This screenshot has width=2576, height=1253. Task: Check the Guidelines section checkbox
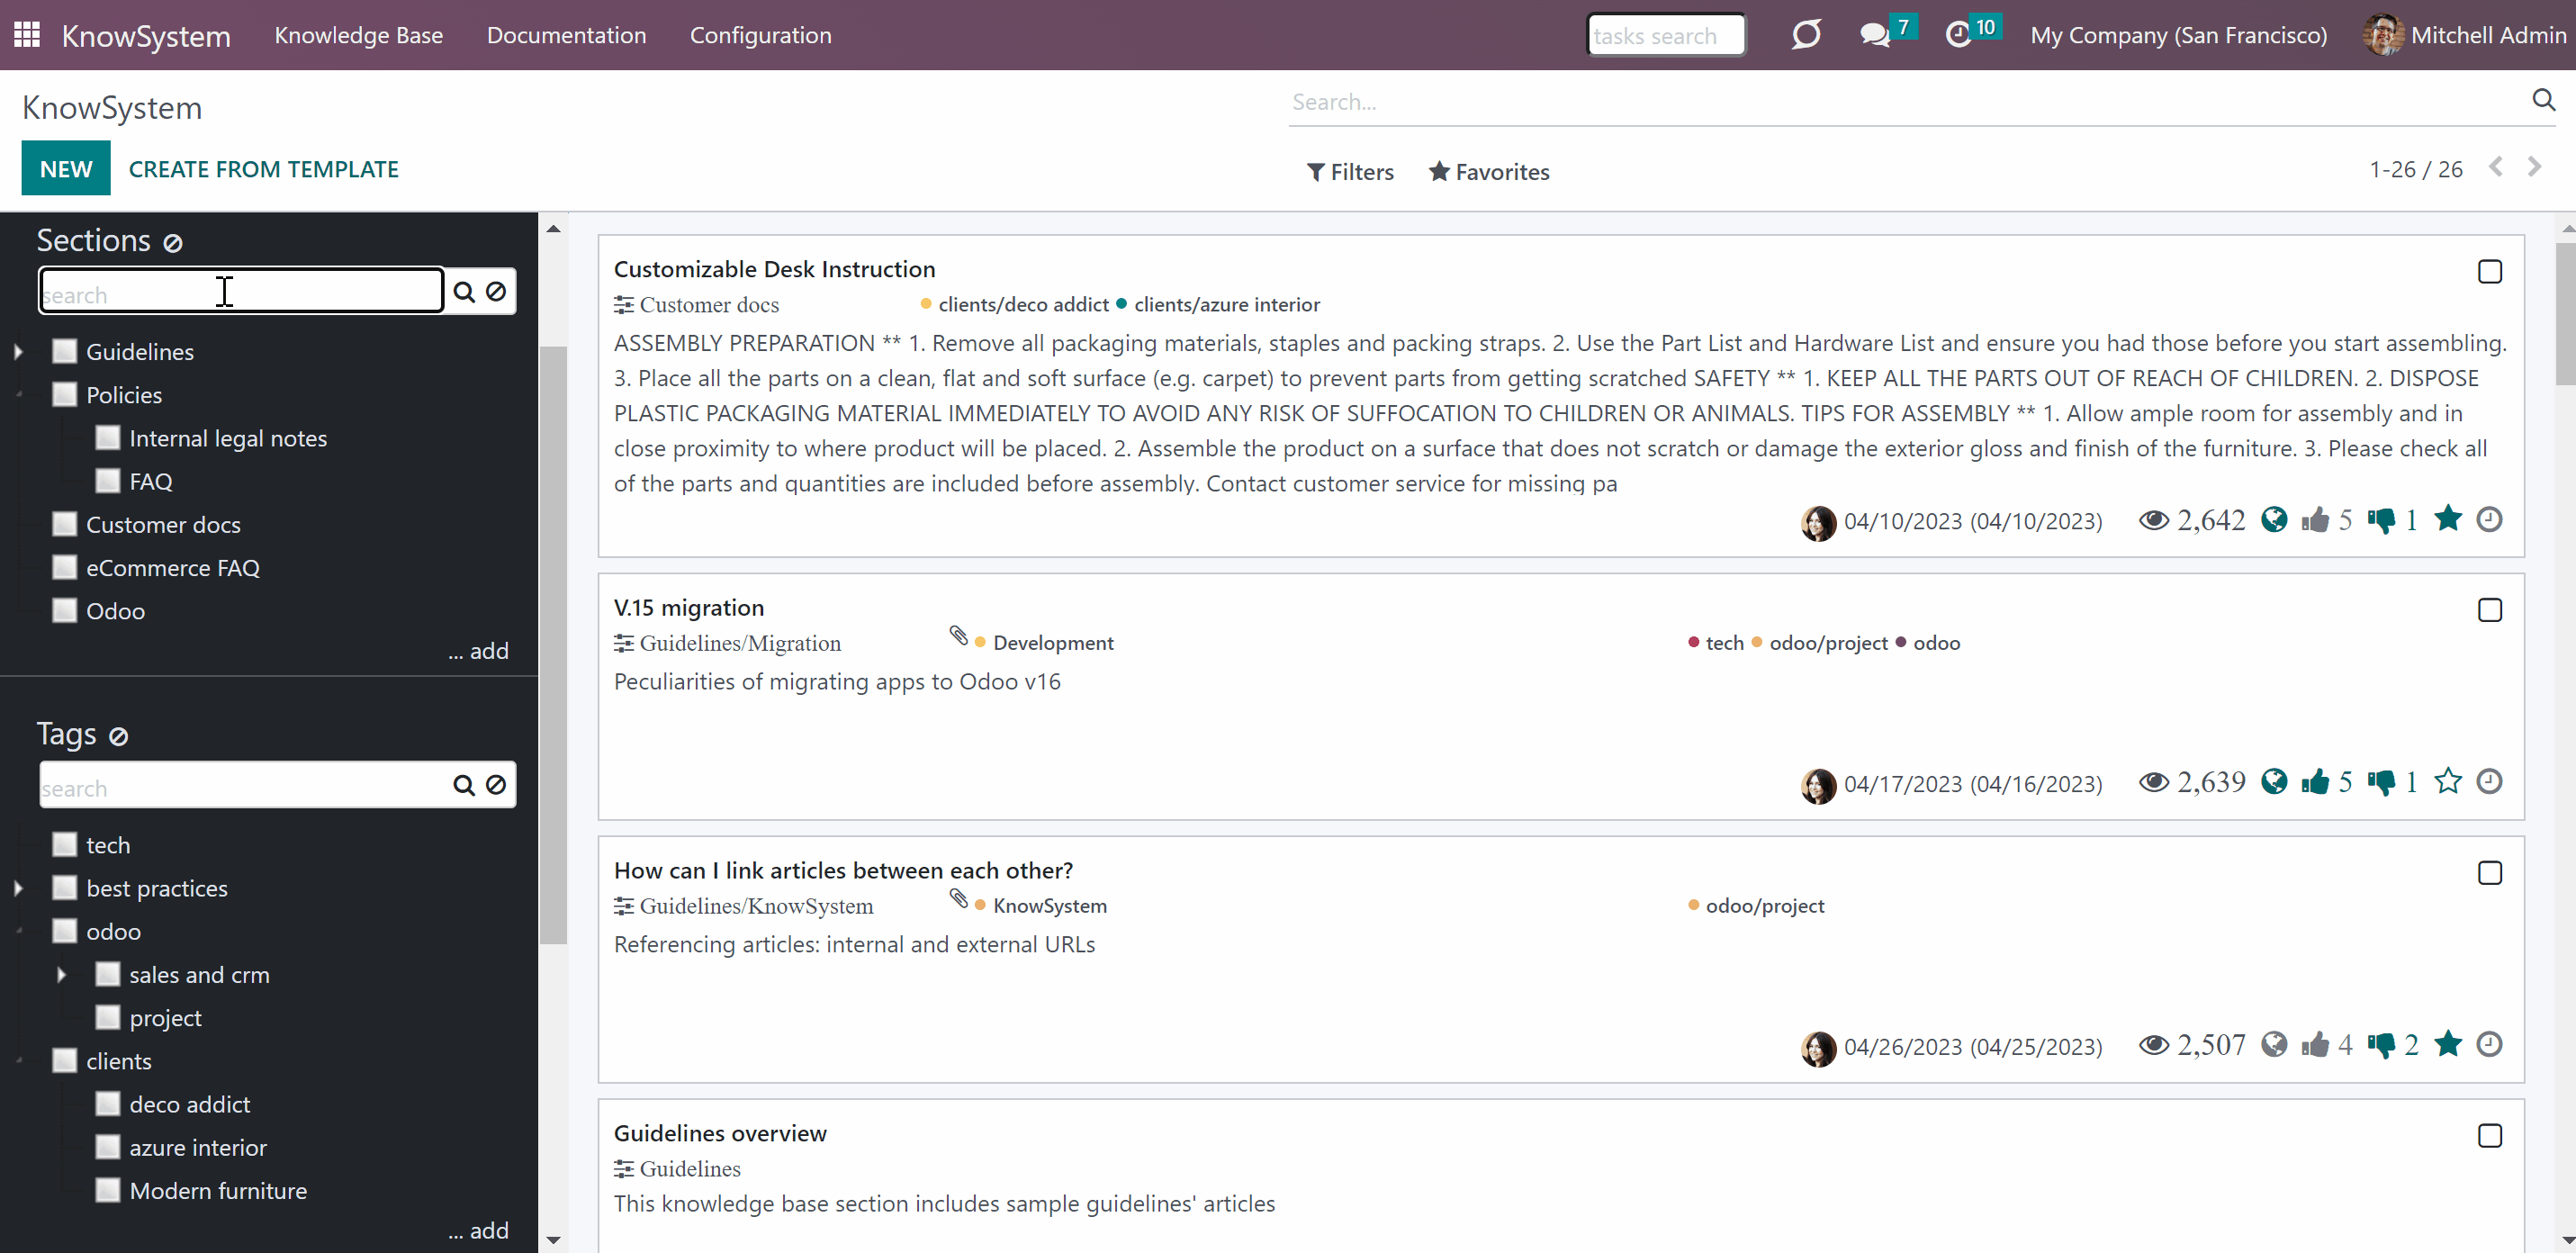pos(65,351)
